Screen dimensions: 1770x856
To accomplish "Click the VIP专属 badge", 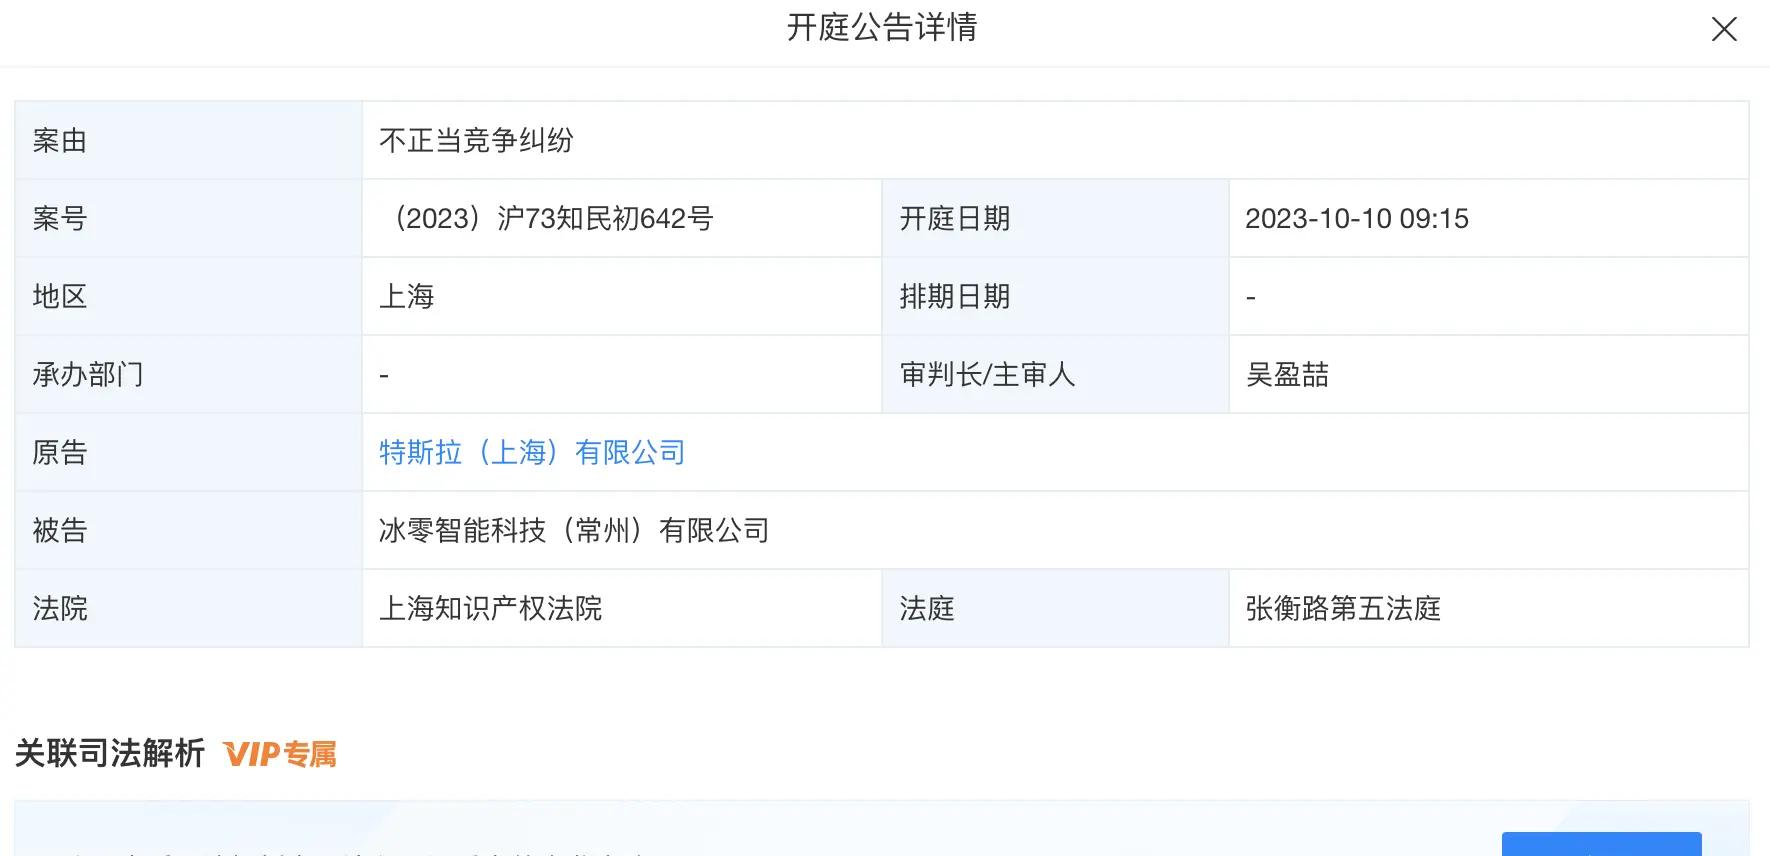I will click(280, 754).
